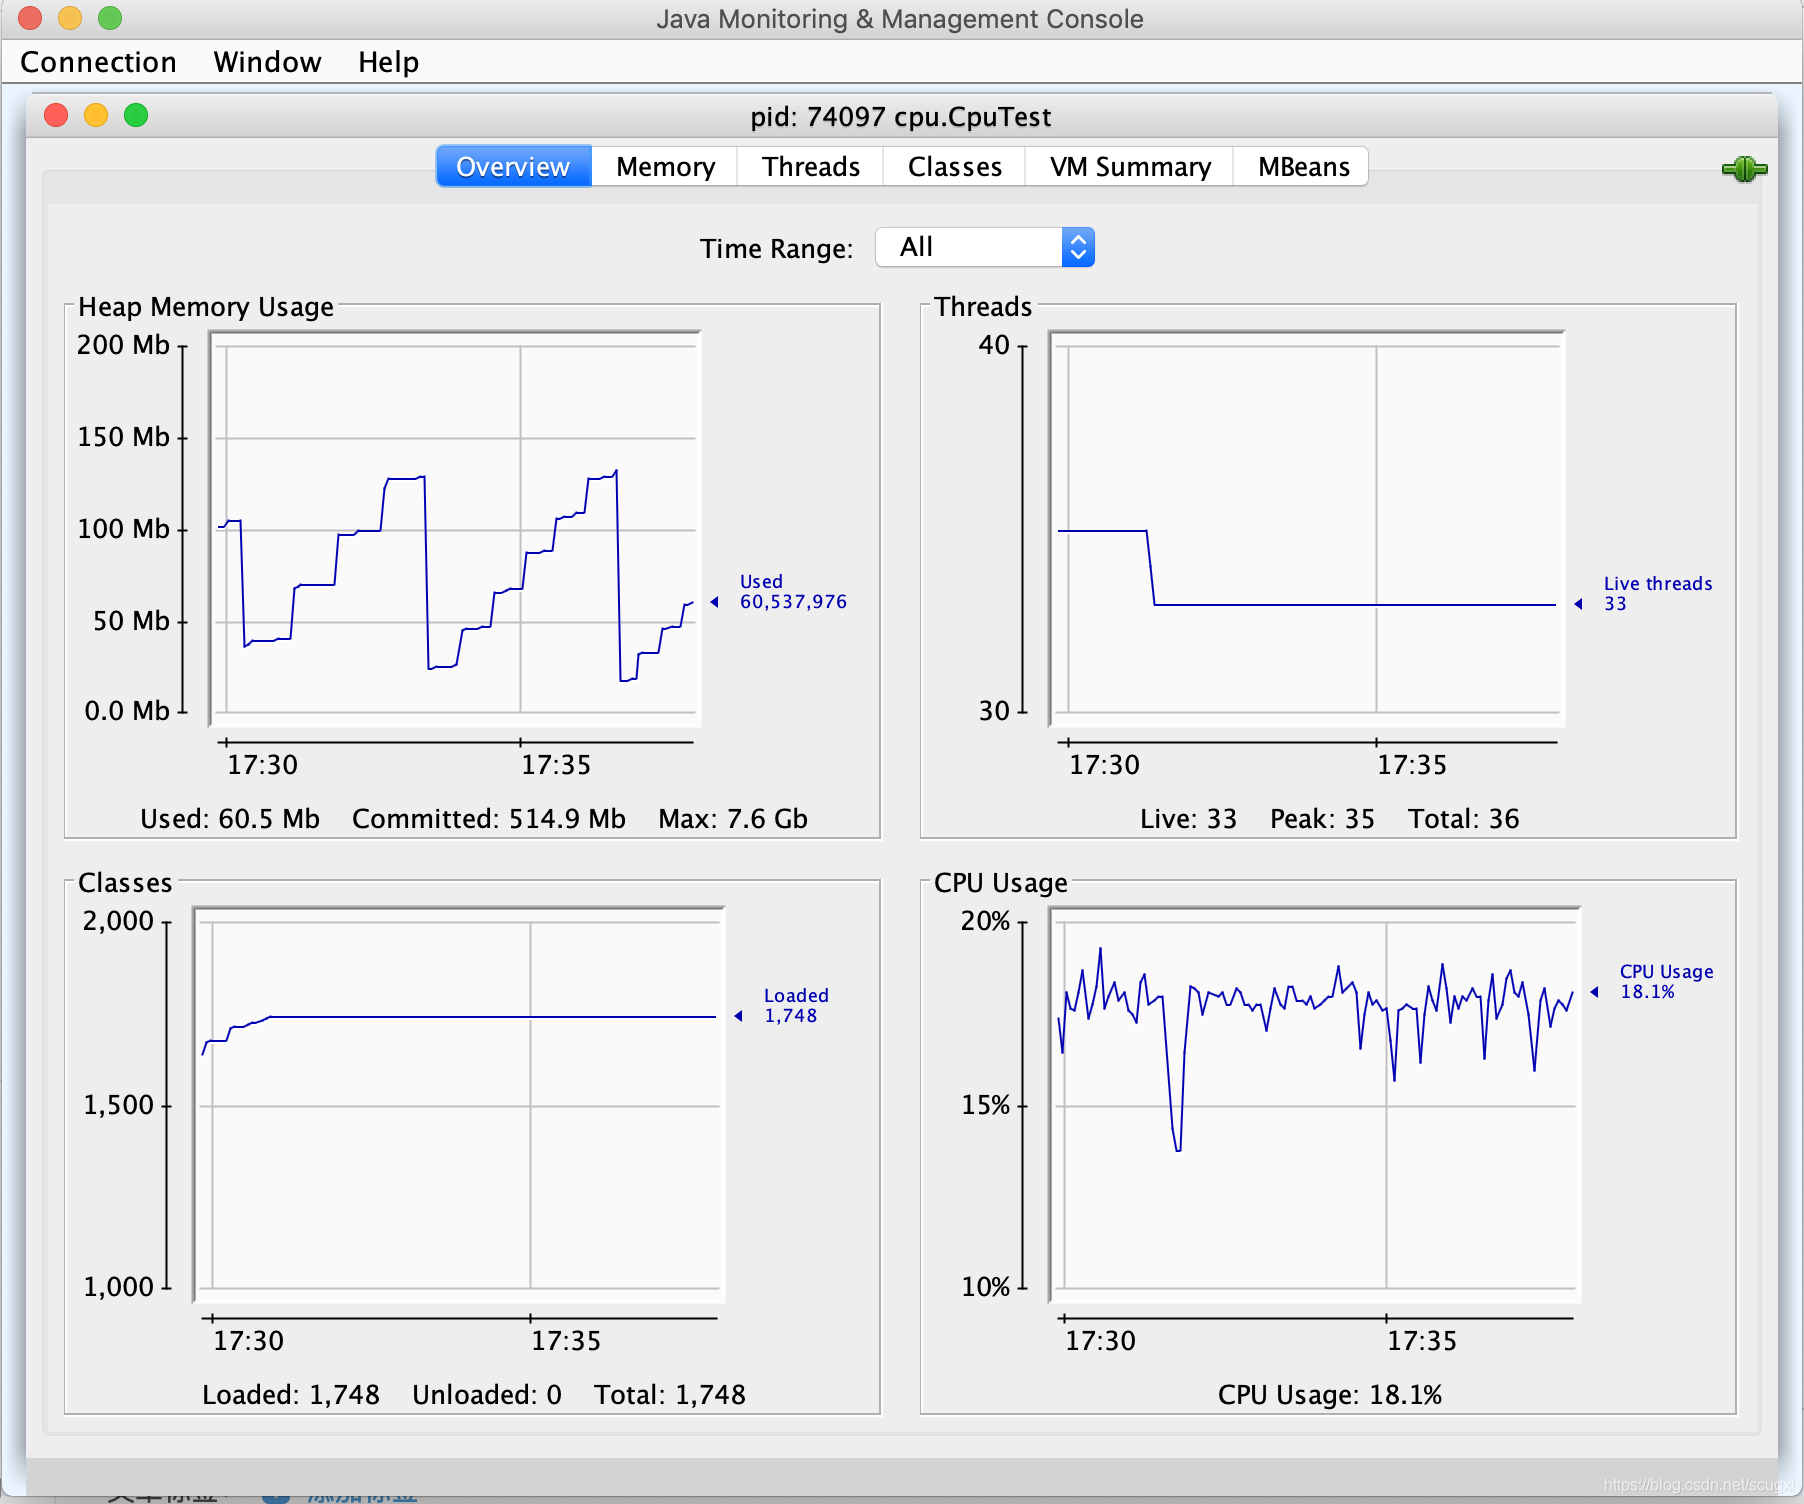Click the Used 60,537,976 legend label
The image size is (1804, 1504).
793,592
